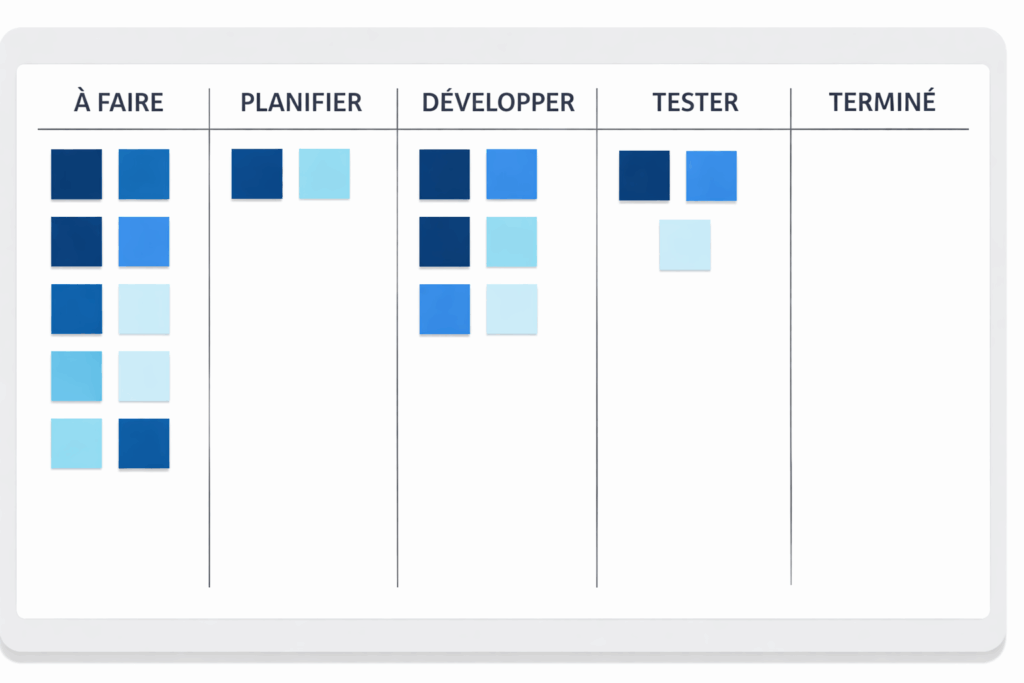Open bottom-left bright blue card in DÉVELOPPER
Viewport: 1024px width, 683px height.
(x=444, y=309)
